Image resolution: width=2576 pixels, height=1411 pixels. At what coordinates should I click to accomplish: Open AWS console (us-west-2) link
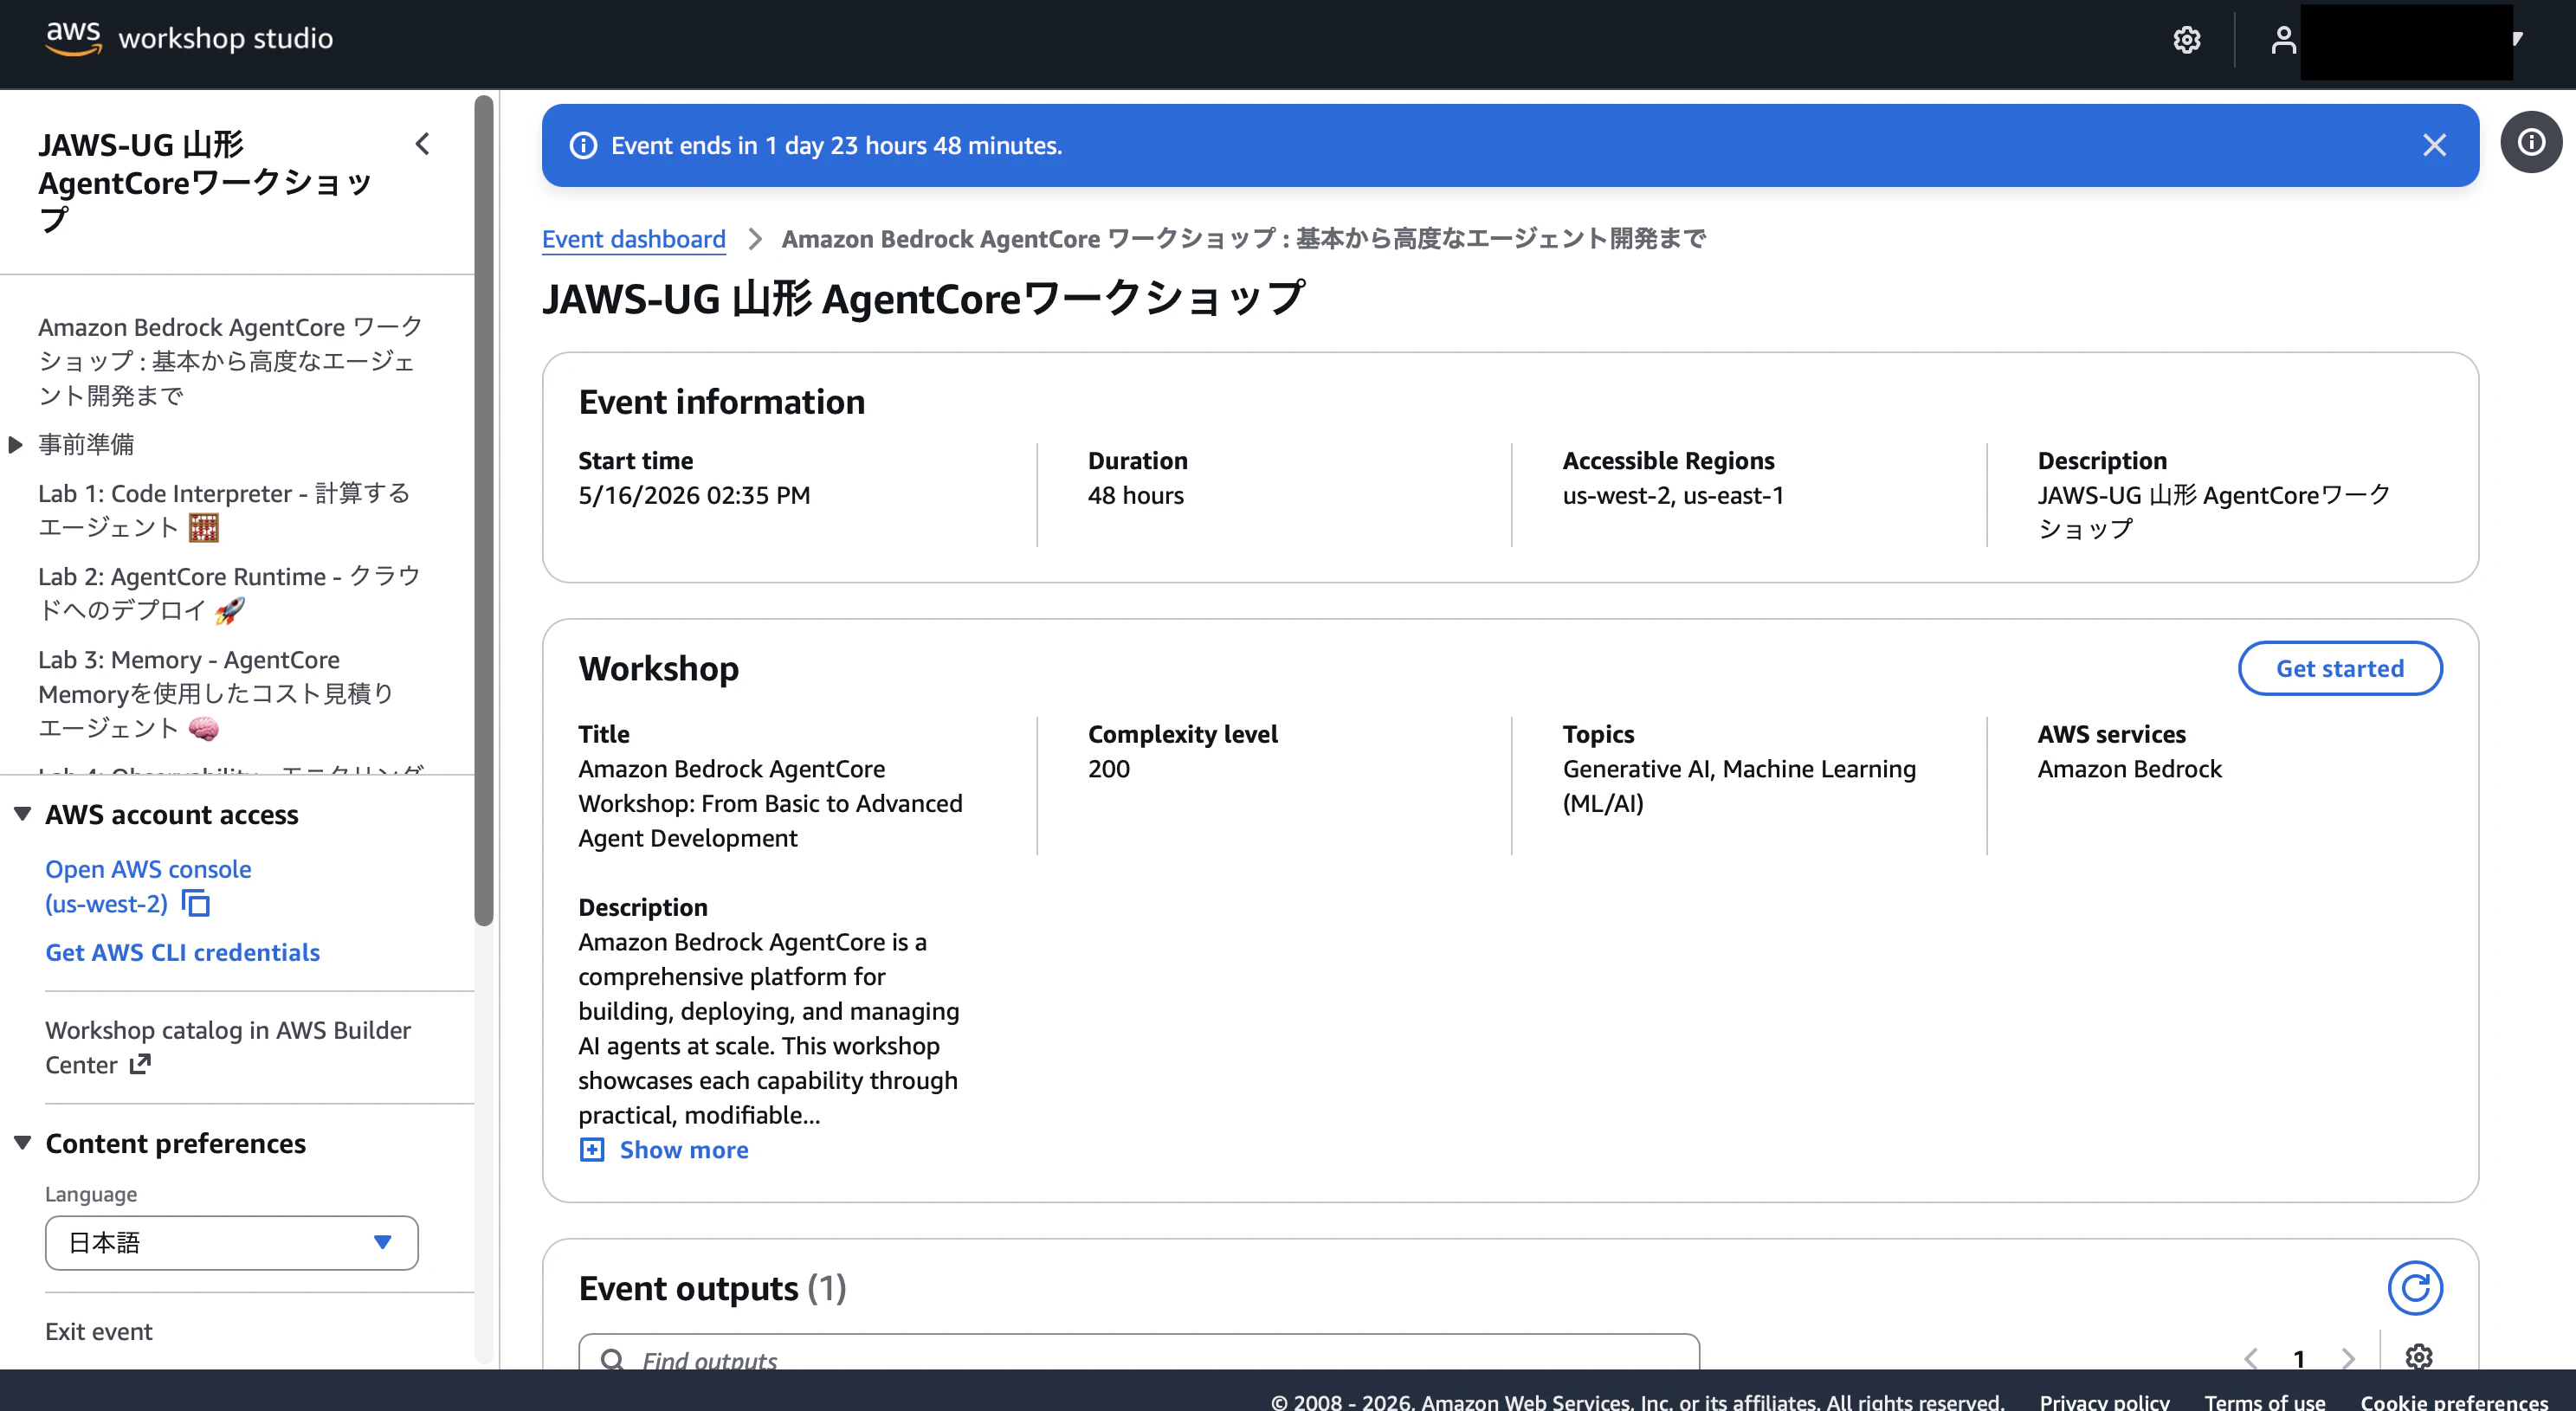(148, 886)
